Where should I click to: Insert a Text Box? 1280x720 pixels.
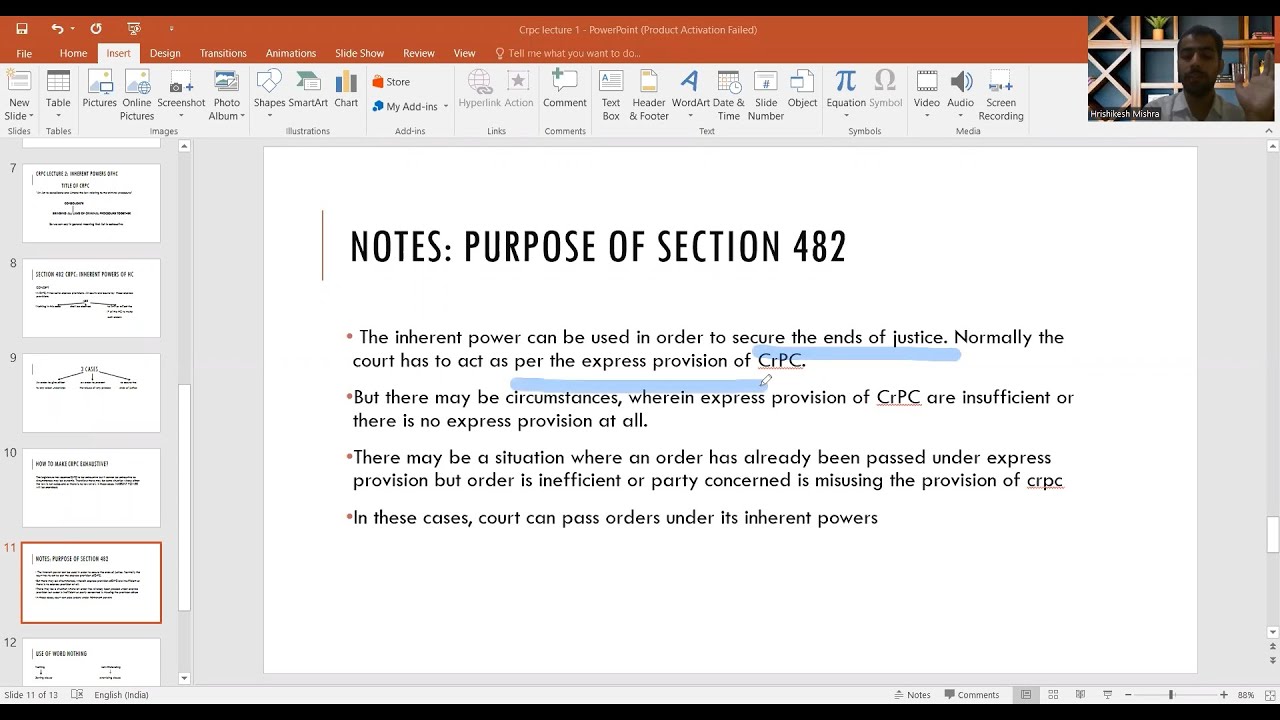point(611,95)
